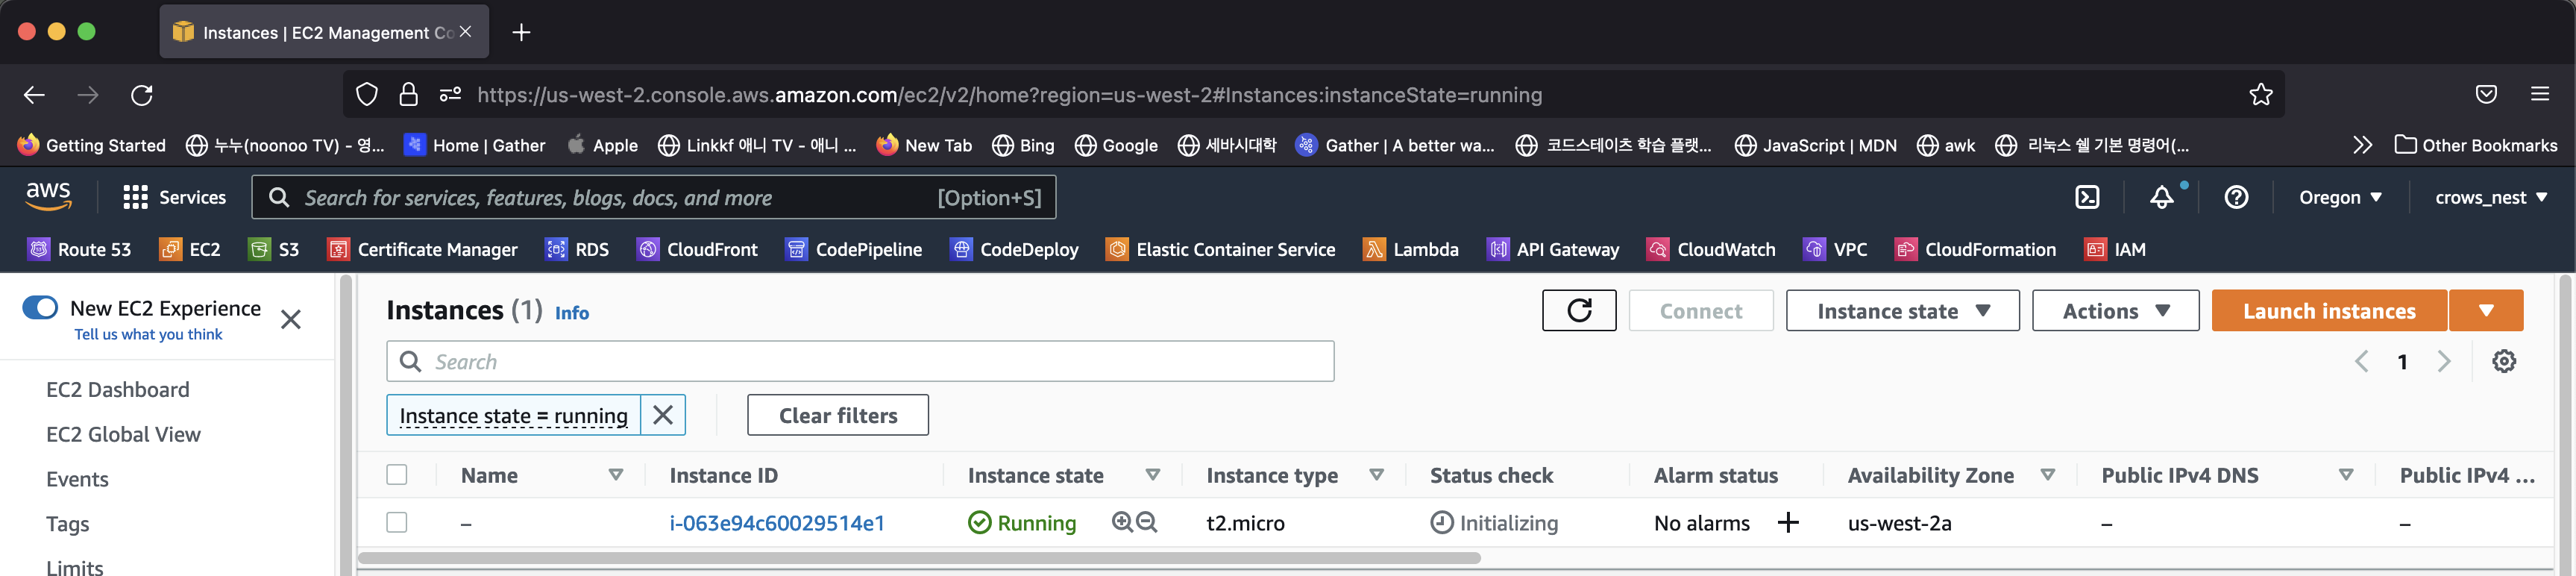Toggle the New EC2 Experience switch
The image size is (2576, 576).
(40, 307)
